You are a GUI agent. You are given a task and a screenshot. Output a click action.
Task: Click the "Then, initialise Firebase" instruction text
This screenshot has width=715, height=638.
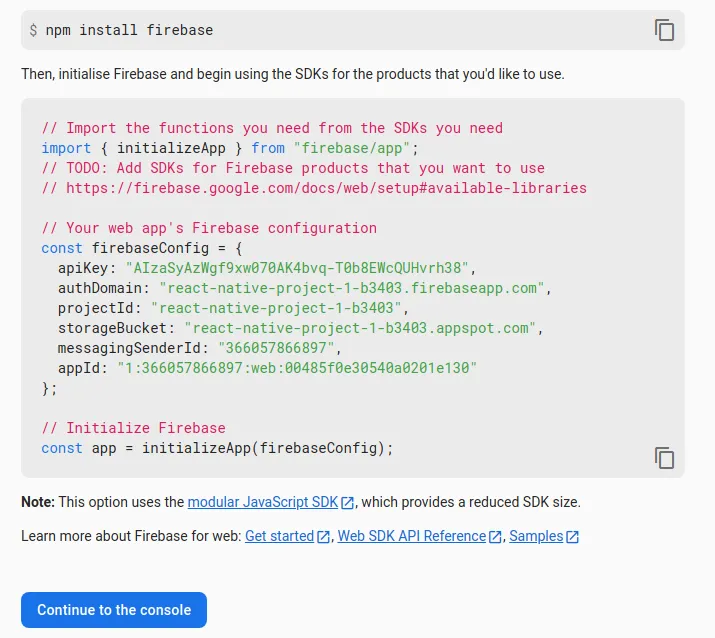tap(293, 74)
